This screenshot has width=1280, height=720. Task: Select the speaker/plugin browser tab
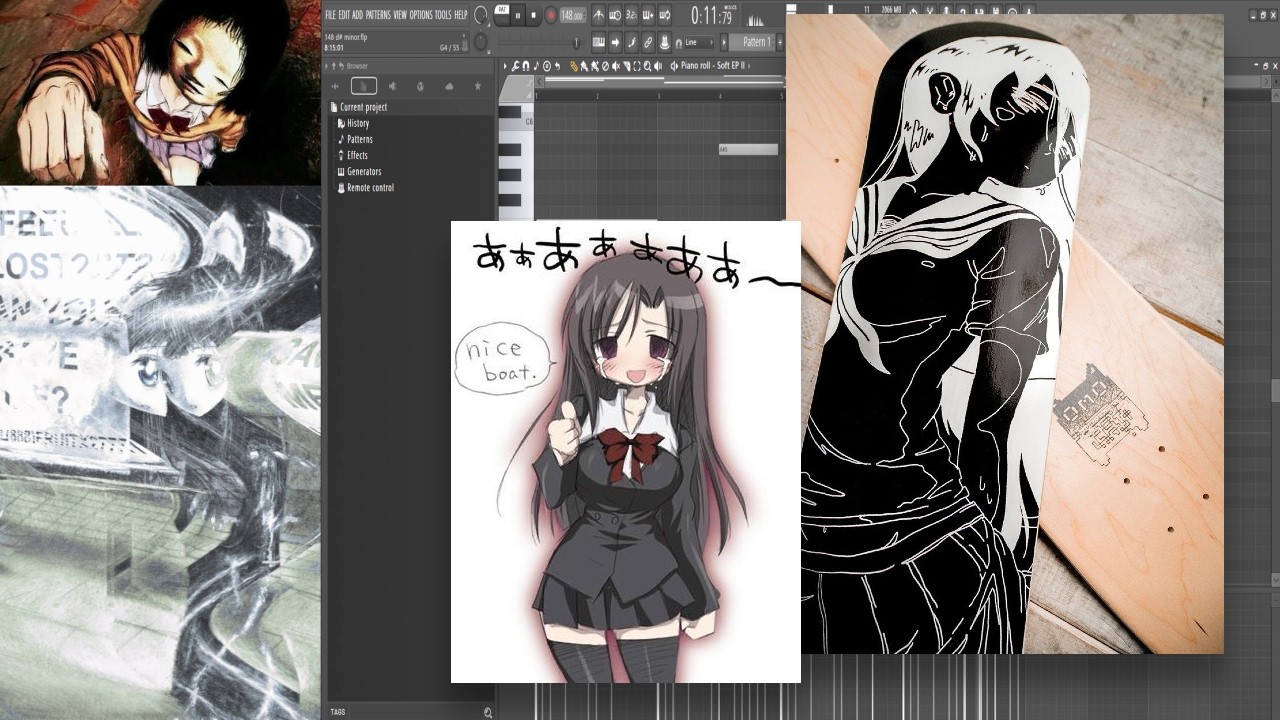pyautogui.click(x=392, y=86)
